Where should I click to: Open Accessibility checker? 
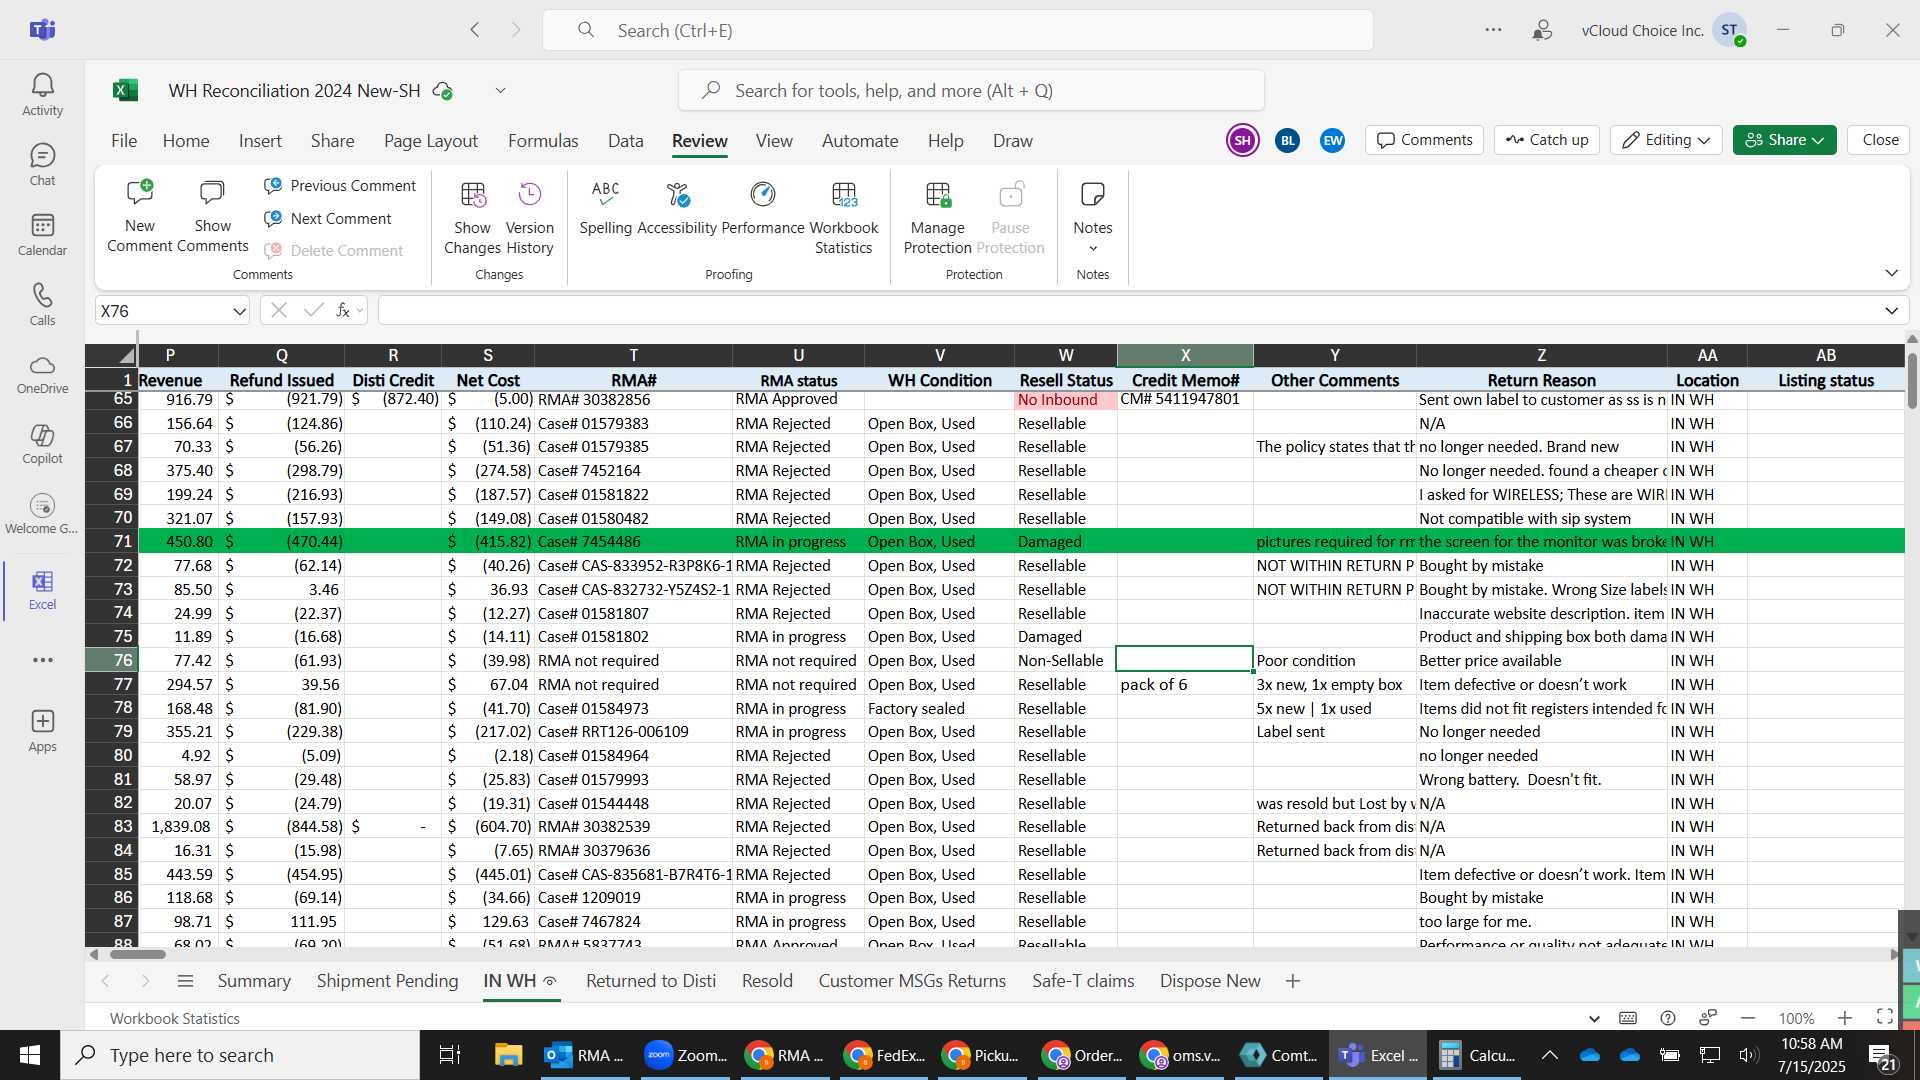tap(677, 207)
